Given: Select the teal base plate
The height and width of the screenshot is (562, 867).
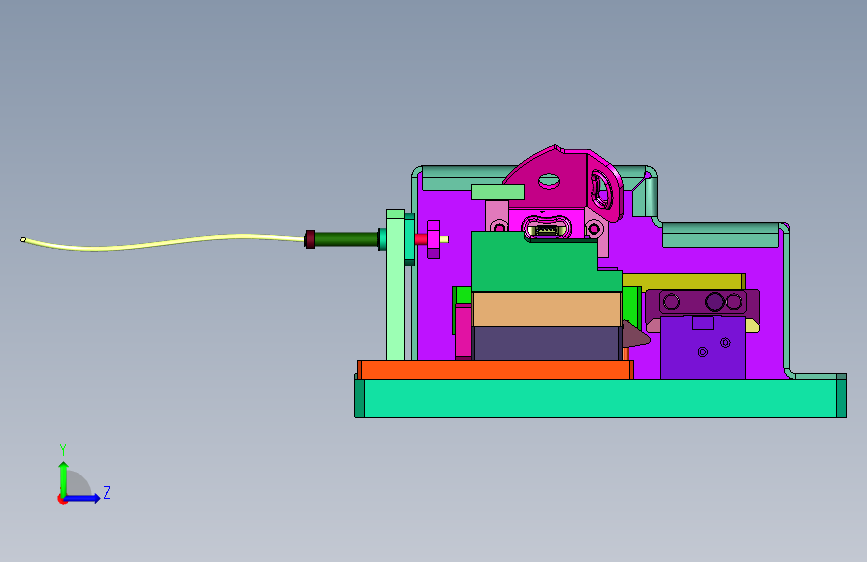Looking at the screenshot, I should (600, 396).
